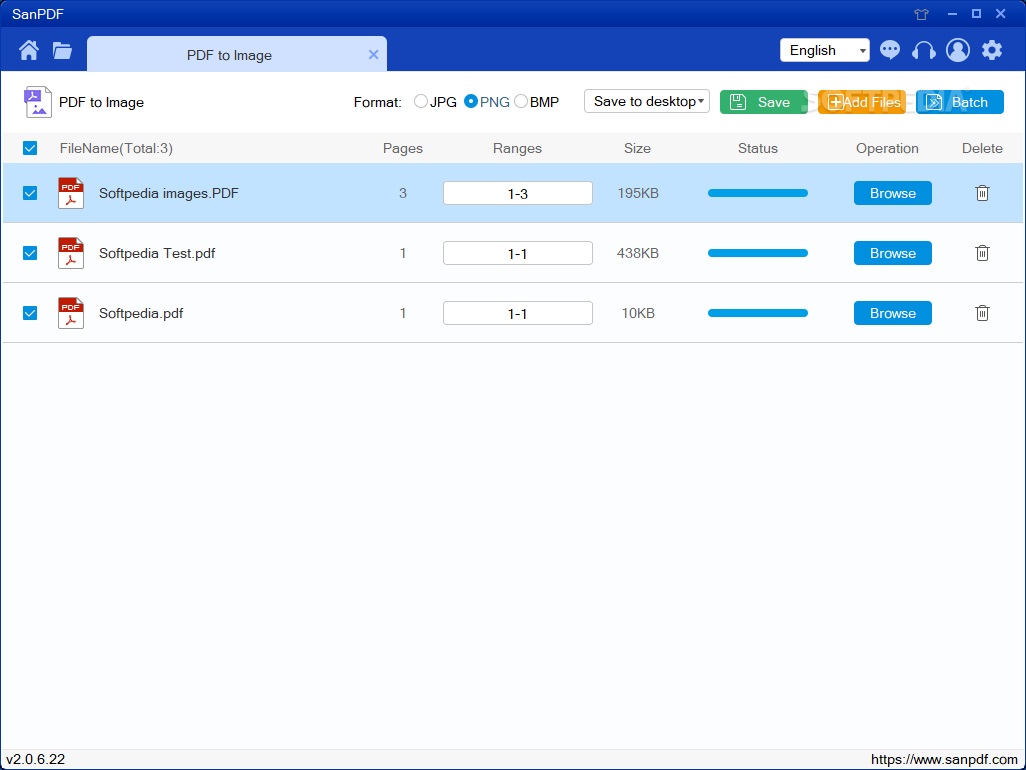Browse output for Softpedia.pdf
The height and width of the screenshot is (770, 1026).
pyautogui.click(x=893, y=313)
